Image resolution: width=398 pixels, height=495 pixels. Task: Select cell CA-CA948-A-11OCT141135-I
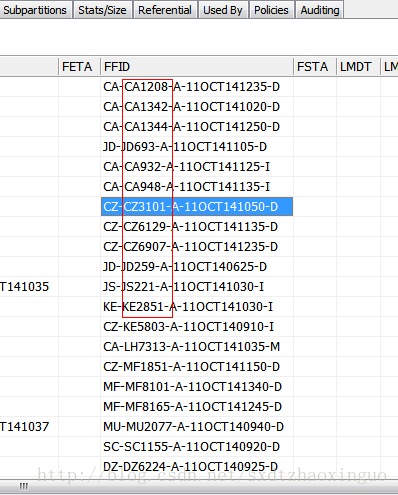197,187
